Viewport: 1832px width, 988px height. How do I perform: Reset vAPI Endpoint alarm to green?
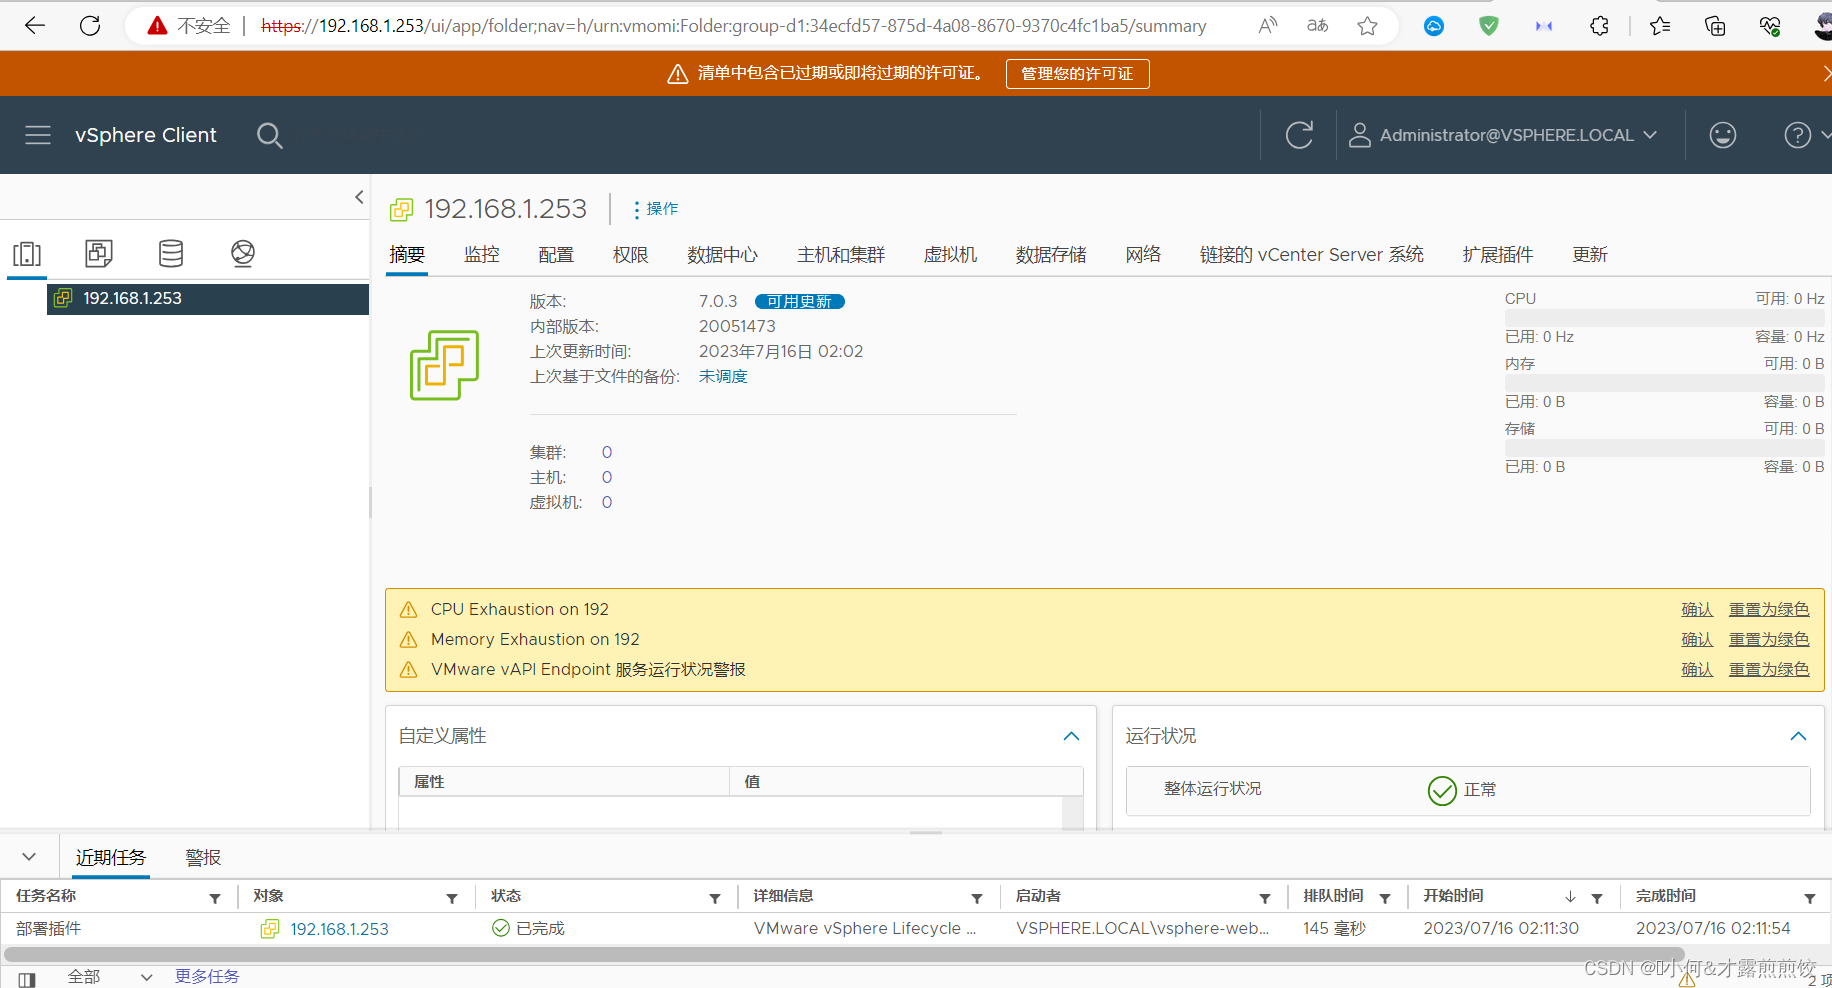[x=1769, y=670]
